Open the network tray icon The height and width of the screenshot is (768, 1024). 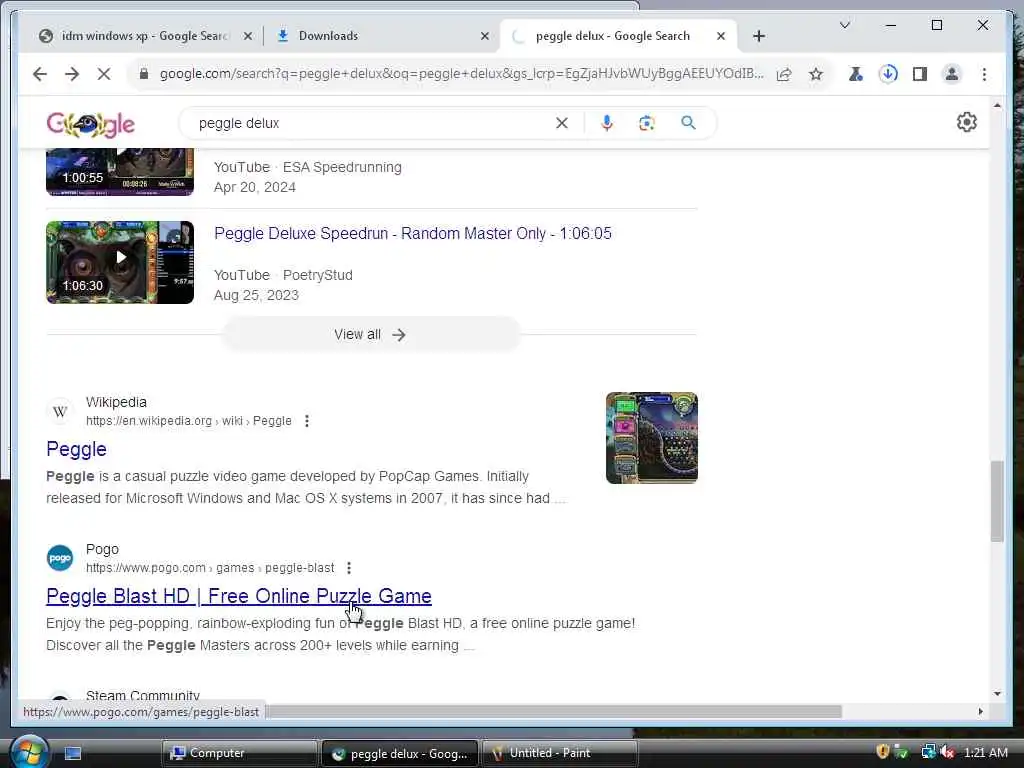927,752
